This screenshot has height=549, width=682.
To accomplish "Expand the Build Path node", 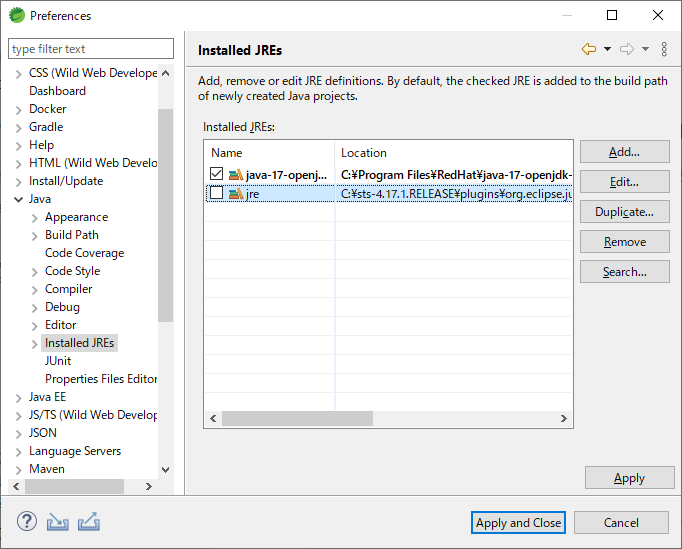I will click(x=34, y=236).
